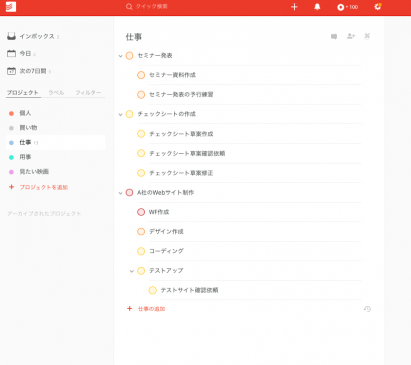This screenshot has width=411, height=365.
Task: Open project comments icon
Action: pyautogui.click(x=334, y=36)
